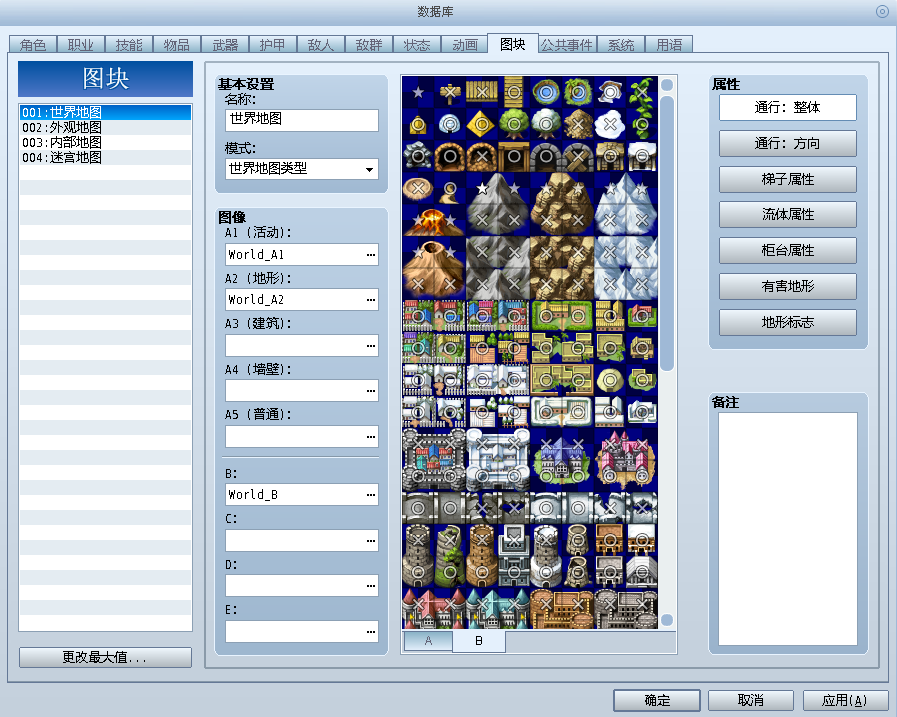Select the wooden signpost tile
Viewport: 897px width, 717px height.
[450, 92]
